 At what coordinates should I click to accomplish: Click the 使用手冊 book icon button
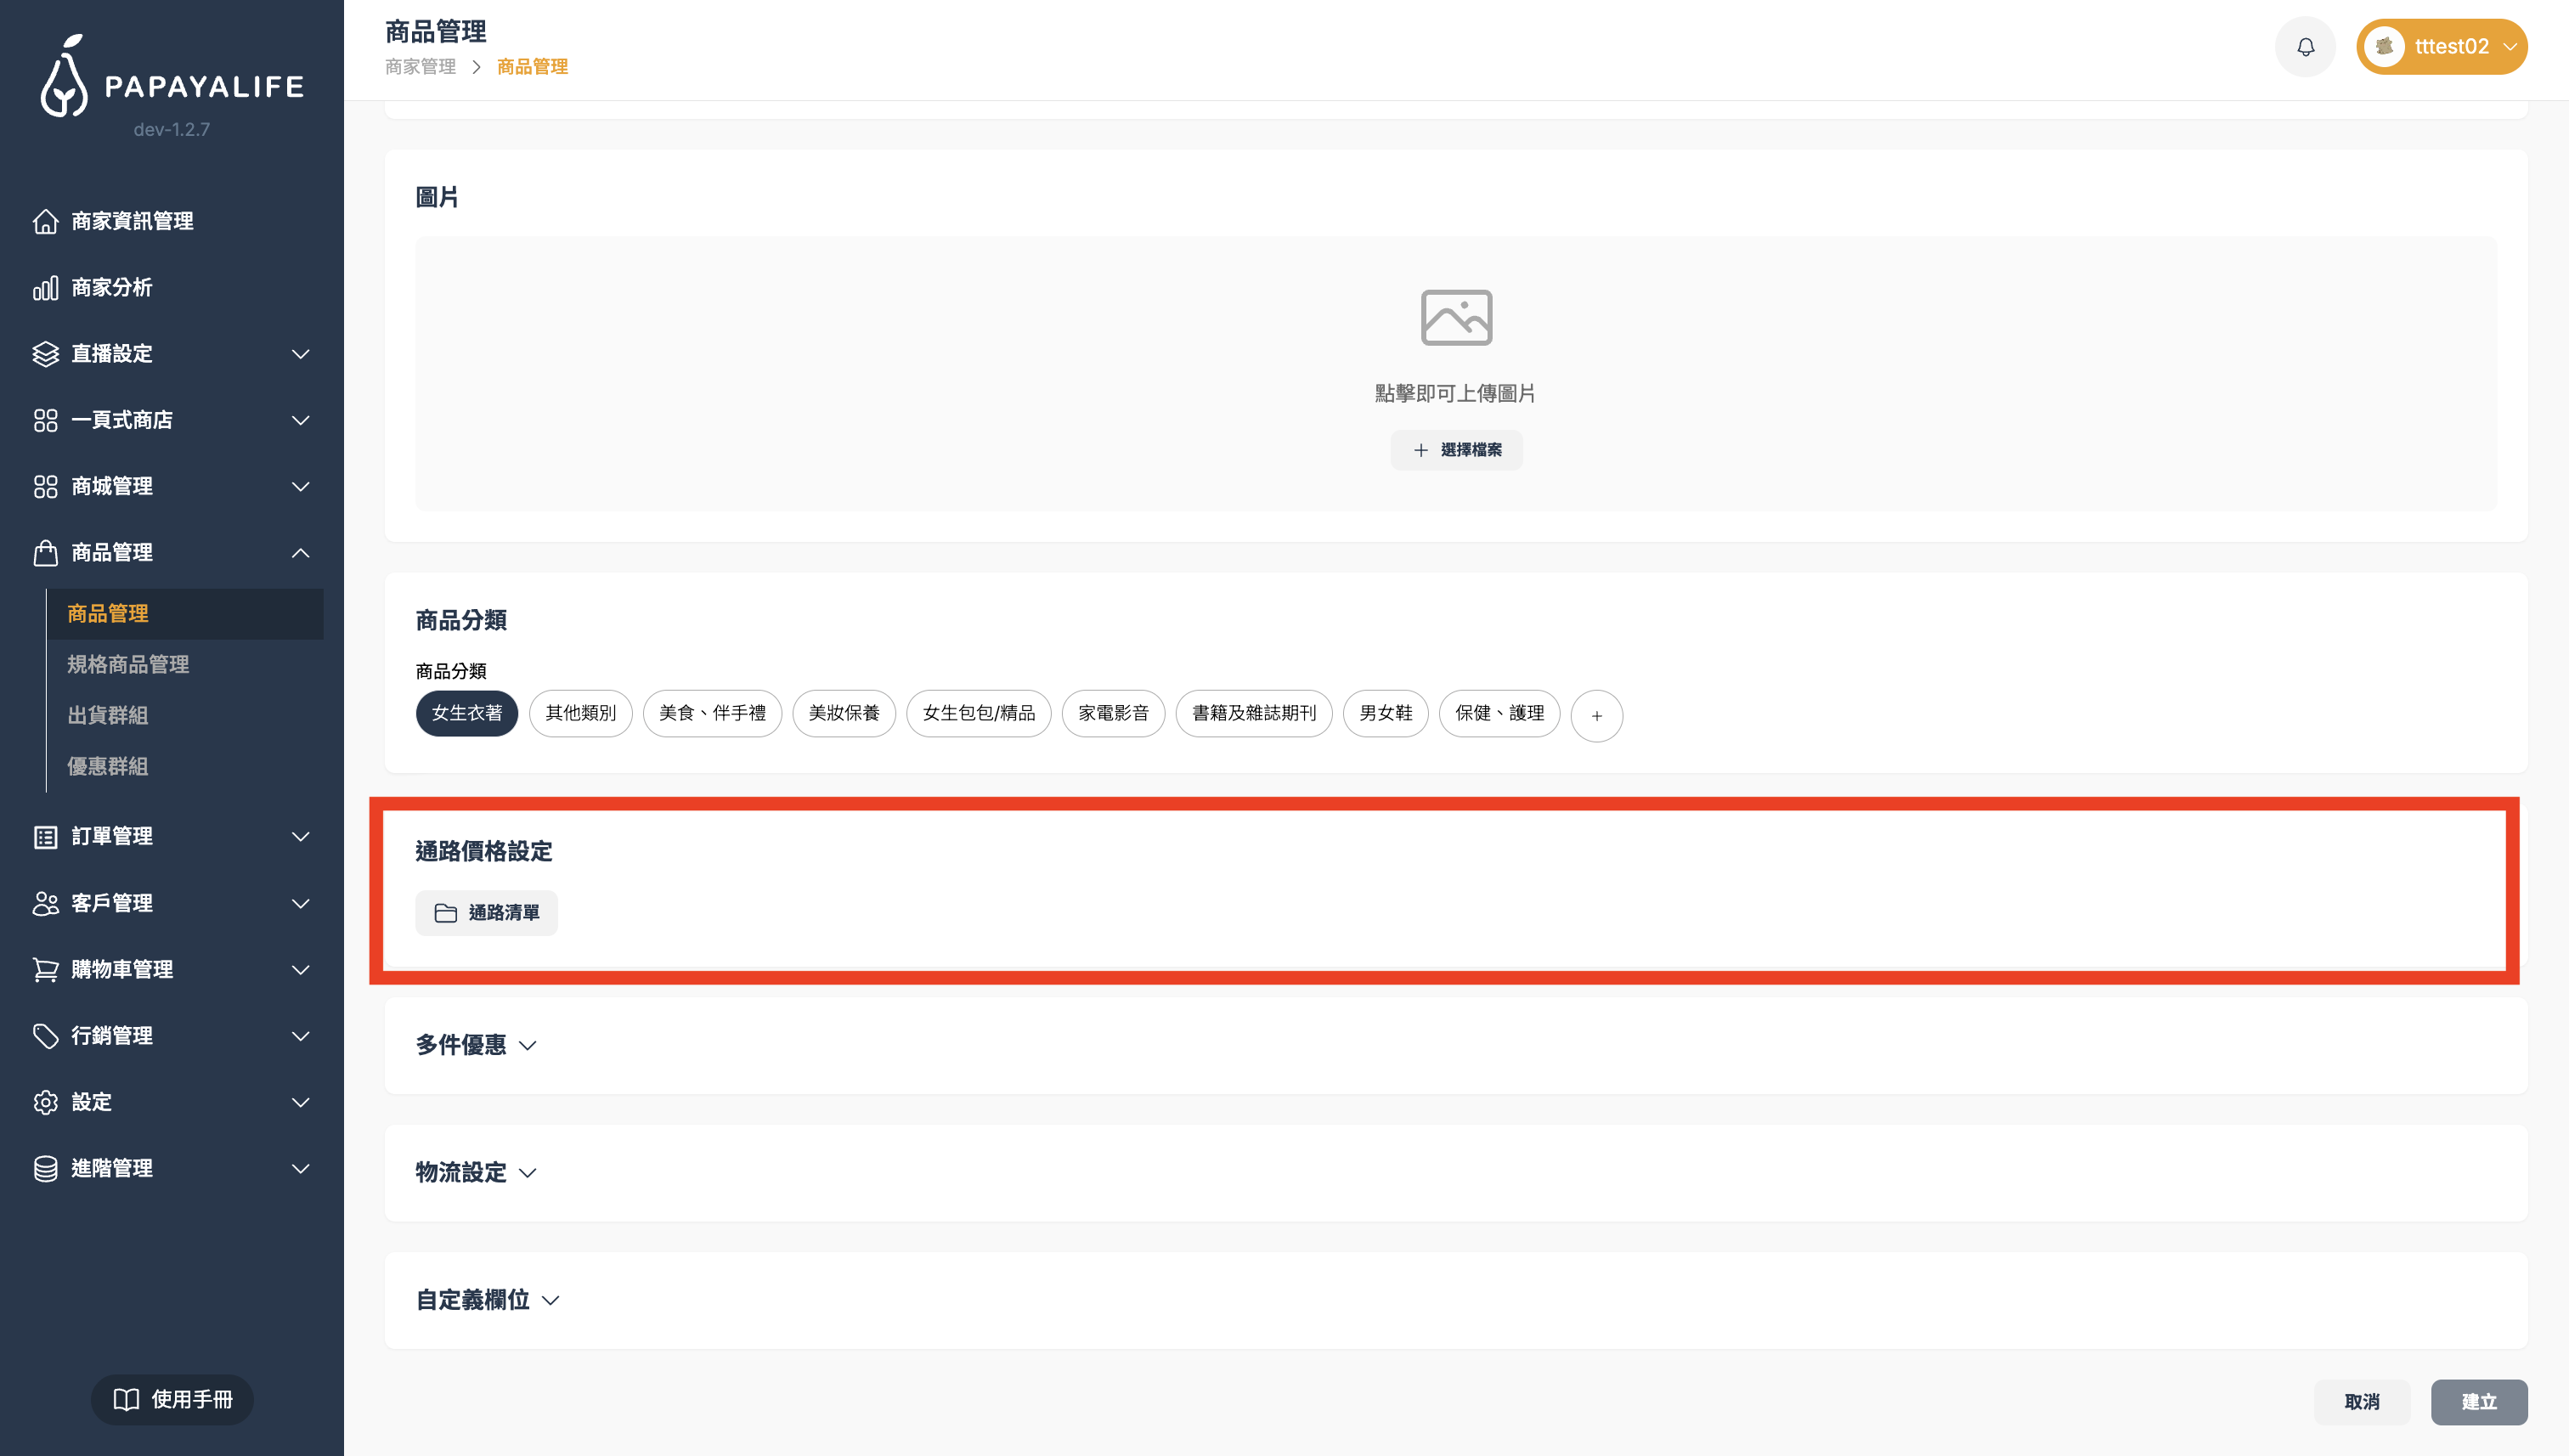pyautogui.click(x=172, y=1399)
